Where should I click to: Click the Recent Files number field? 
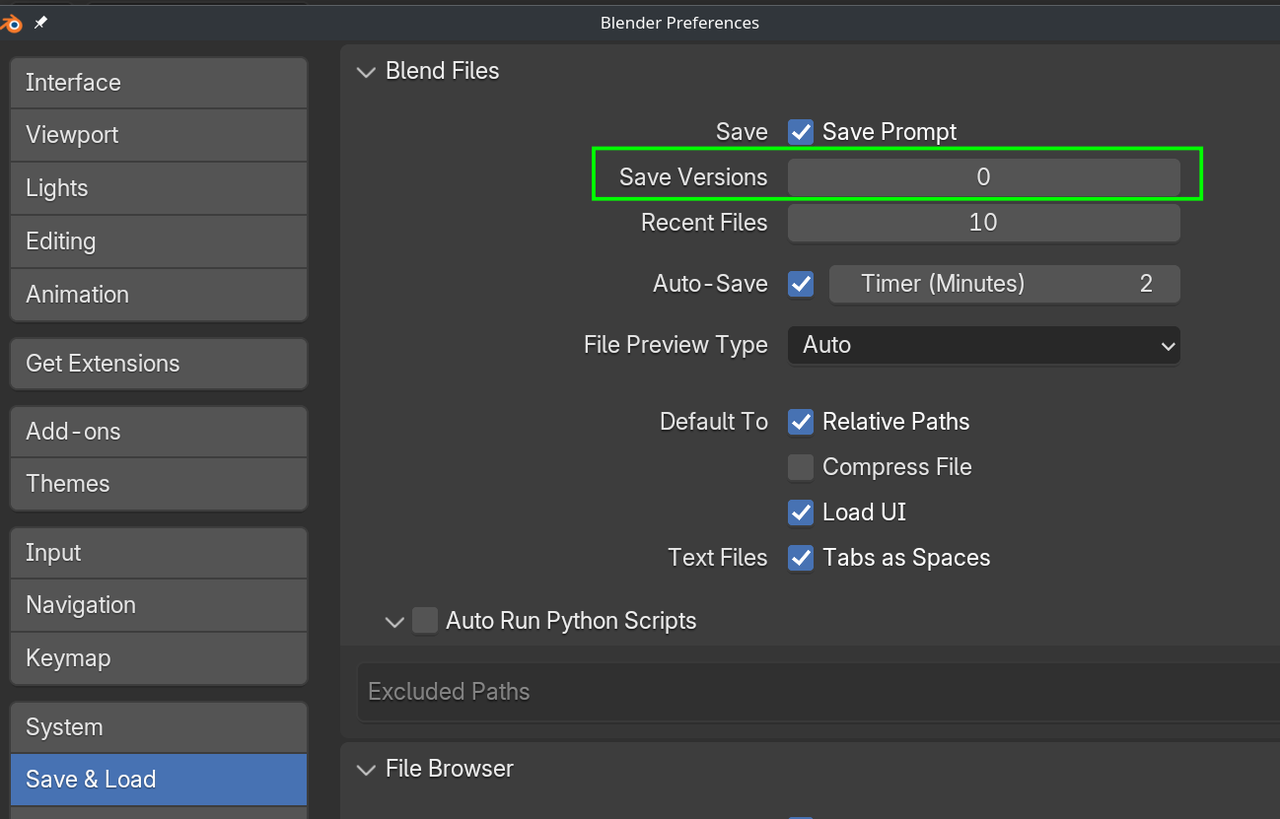coord(984,222)
